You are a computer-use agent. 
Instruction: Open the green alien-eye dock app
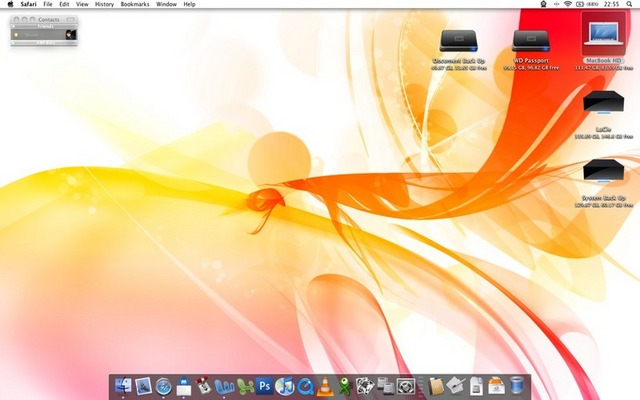pos(345,386)
